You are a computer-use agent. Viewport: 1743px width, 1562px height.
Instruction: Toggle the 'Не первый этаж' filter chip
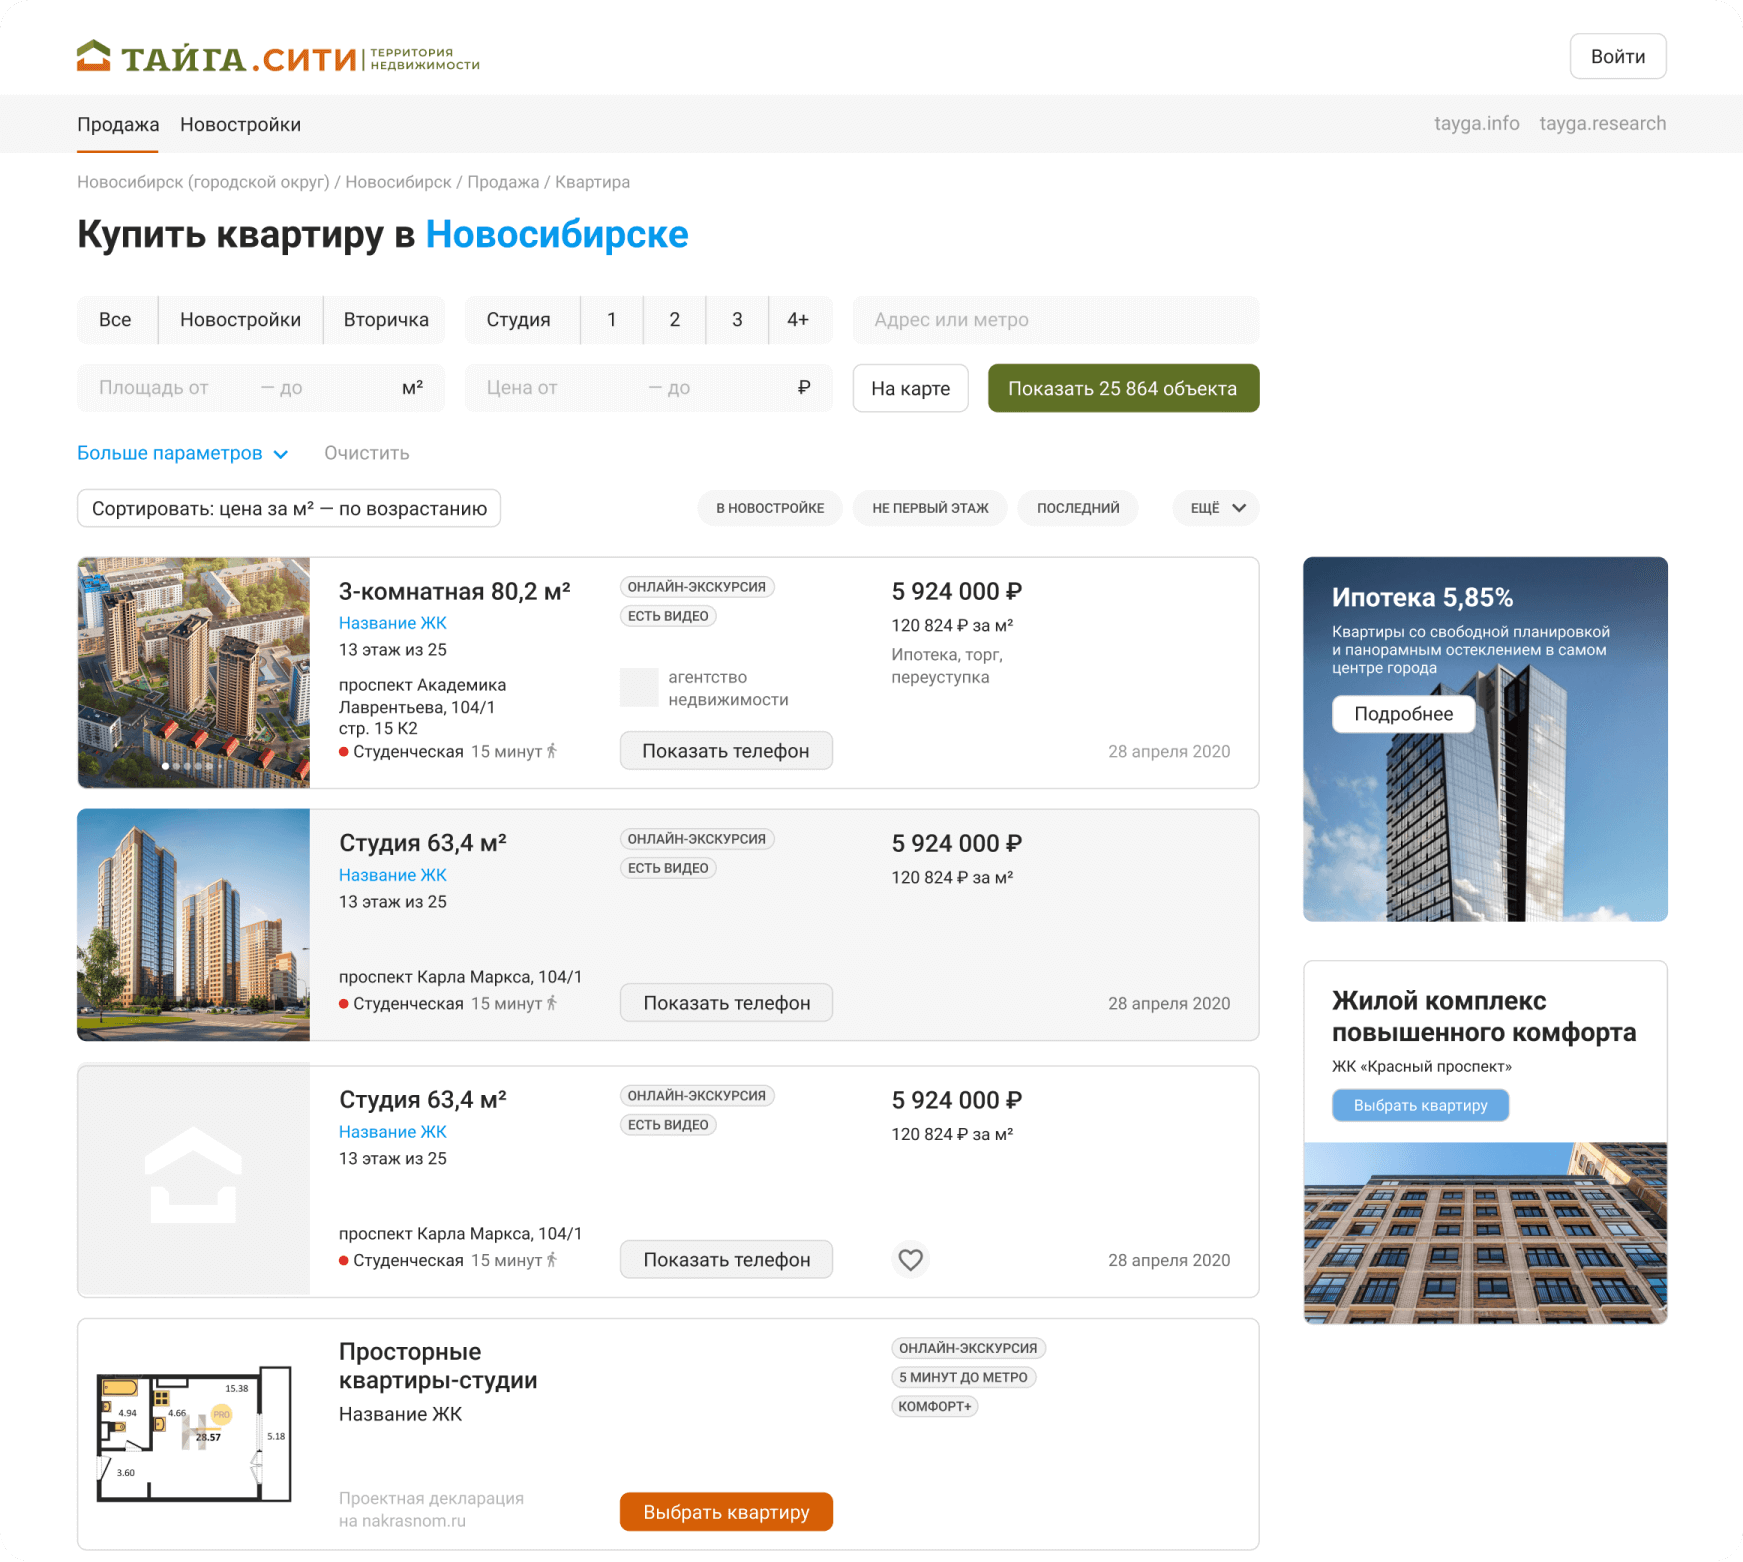(930, 508)
